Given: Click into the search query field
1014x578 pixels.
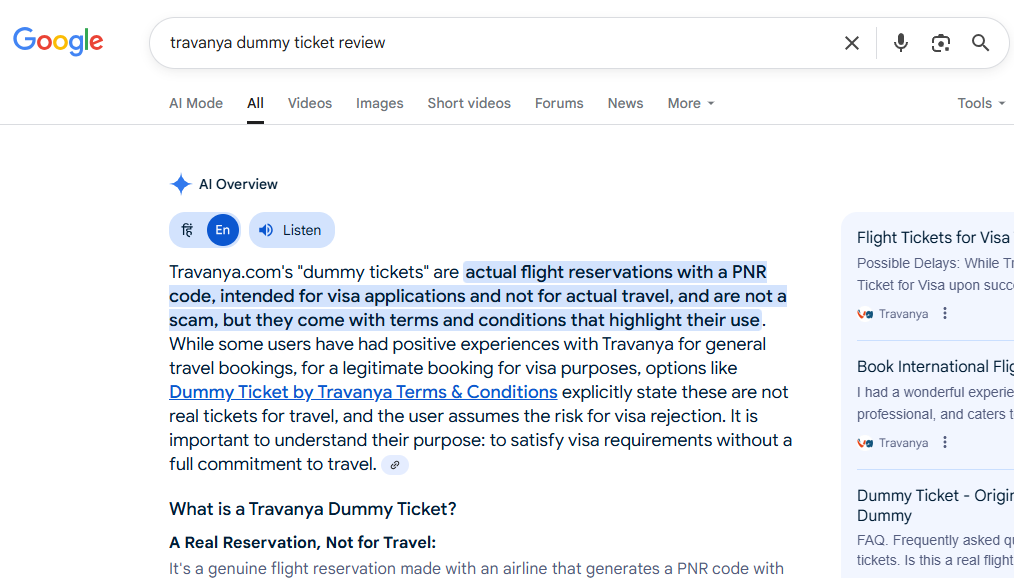Looking at the screenshot, I should tap(498, 43).
